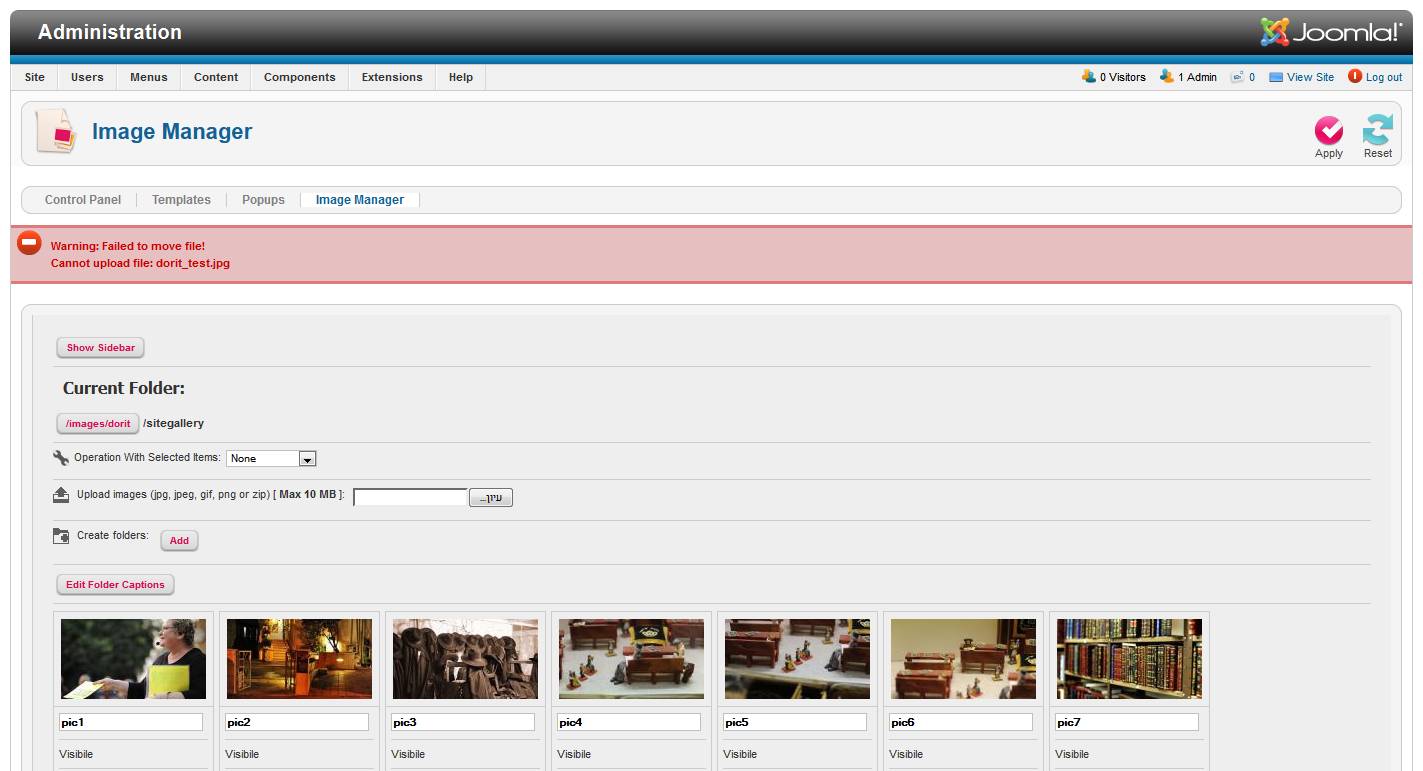Click the Reset arrows icon

pos(1377,130)
